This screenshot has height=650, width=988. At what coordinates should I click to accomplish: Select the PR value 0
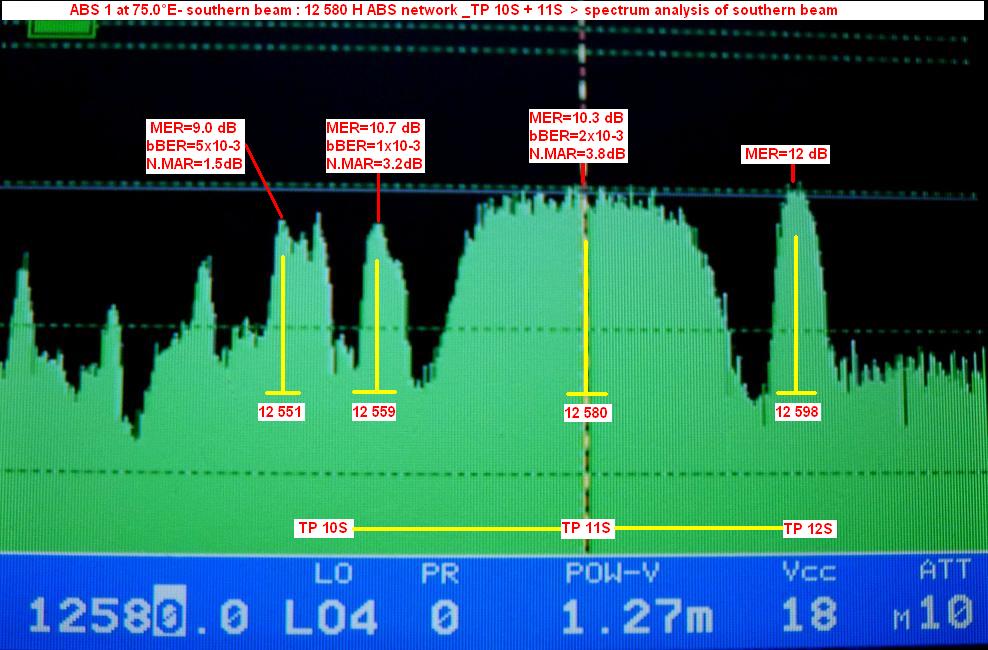(x=444, y=616)
